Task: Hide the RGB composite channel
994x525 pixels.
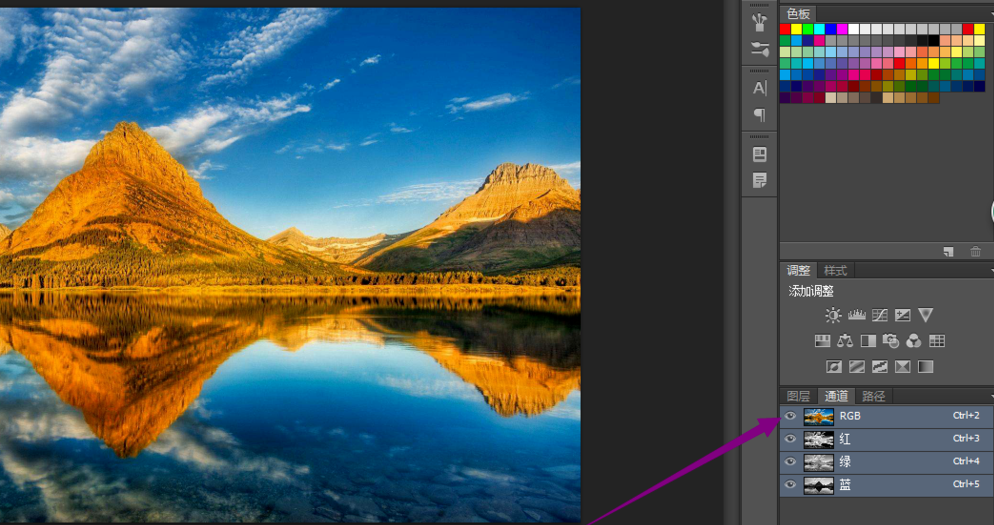Action: point(790,416)
